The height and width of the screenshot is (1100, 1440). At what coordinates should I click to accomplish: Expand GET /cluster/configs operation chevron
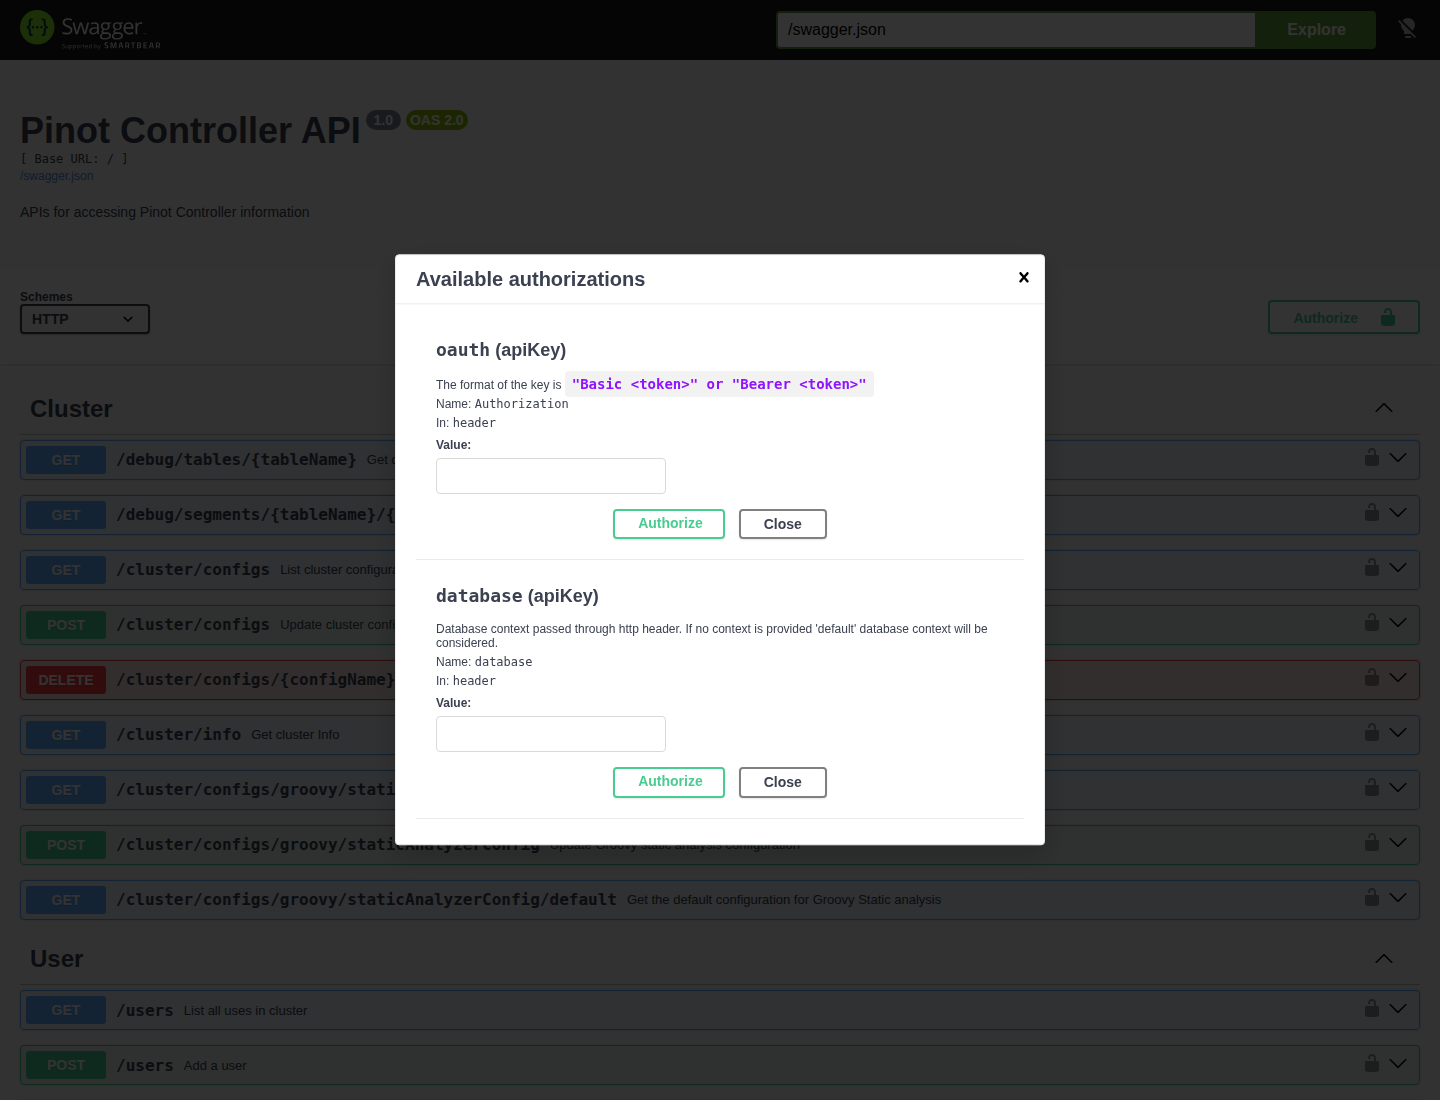tap(1398, 568)
